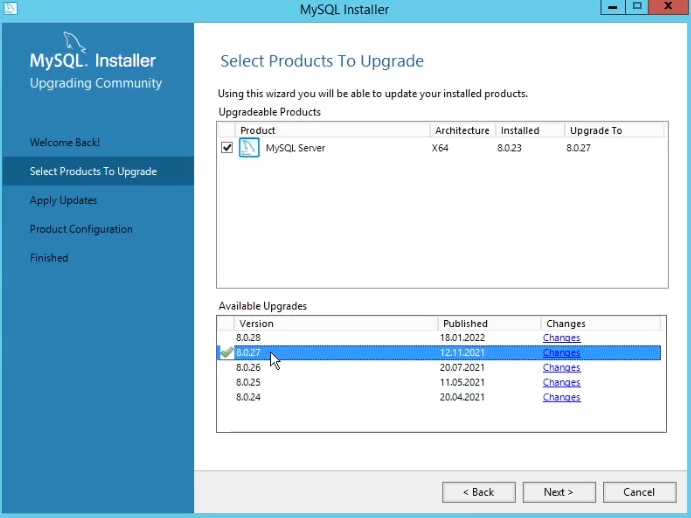This screenshot has height=518, width=691.
Task: Select version 8.0.26 upgrade
Action: (248, 368)
